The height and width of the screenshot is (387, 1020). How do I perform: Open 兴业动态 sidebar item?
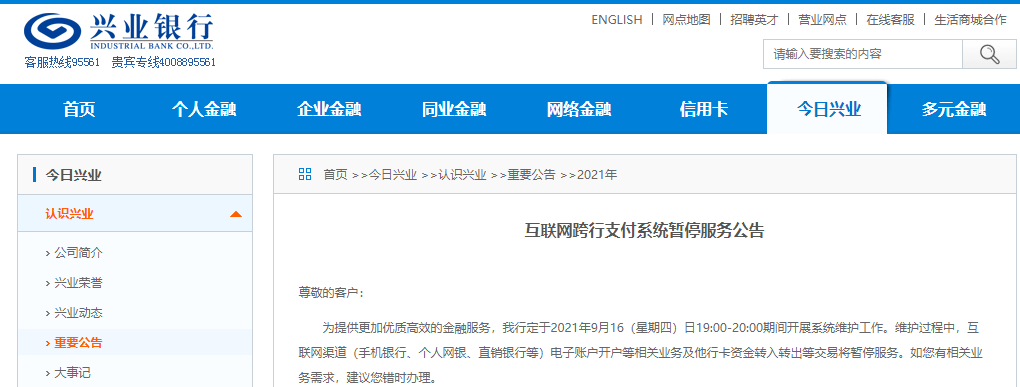click(x=78, y=313)
